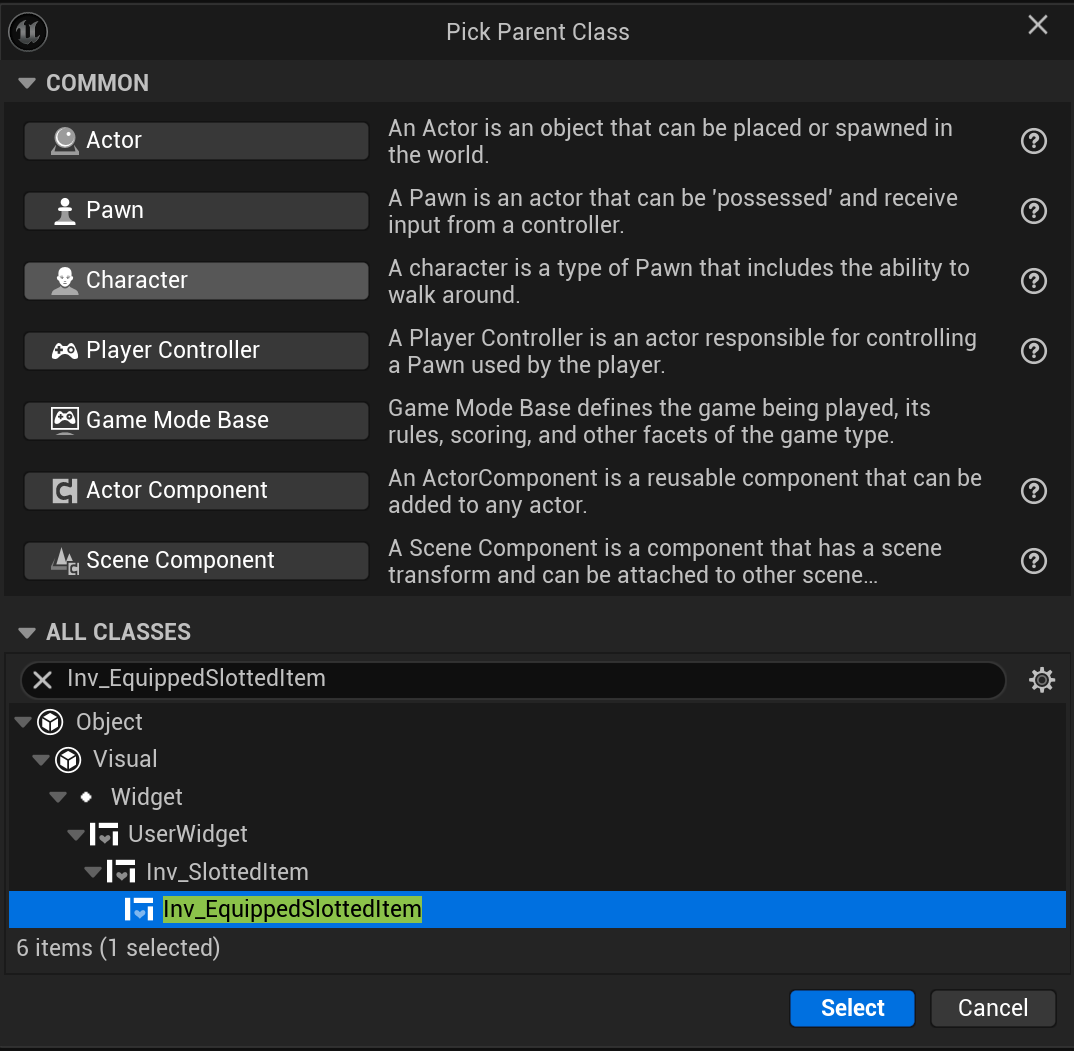Open help for the Pawn class
This screenshot has height=1051, width=1074.
pyautogui.click(x=1033, y=211)
